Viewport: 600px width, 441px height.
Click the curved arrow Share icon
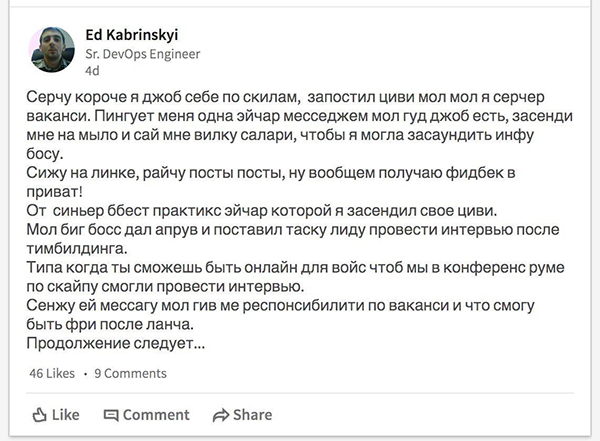(221, 415)
